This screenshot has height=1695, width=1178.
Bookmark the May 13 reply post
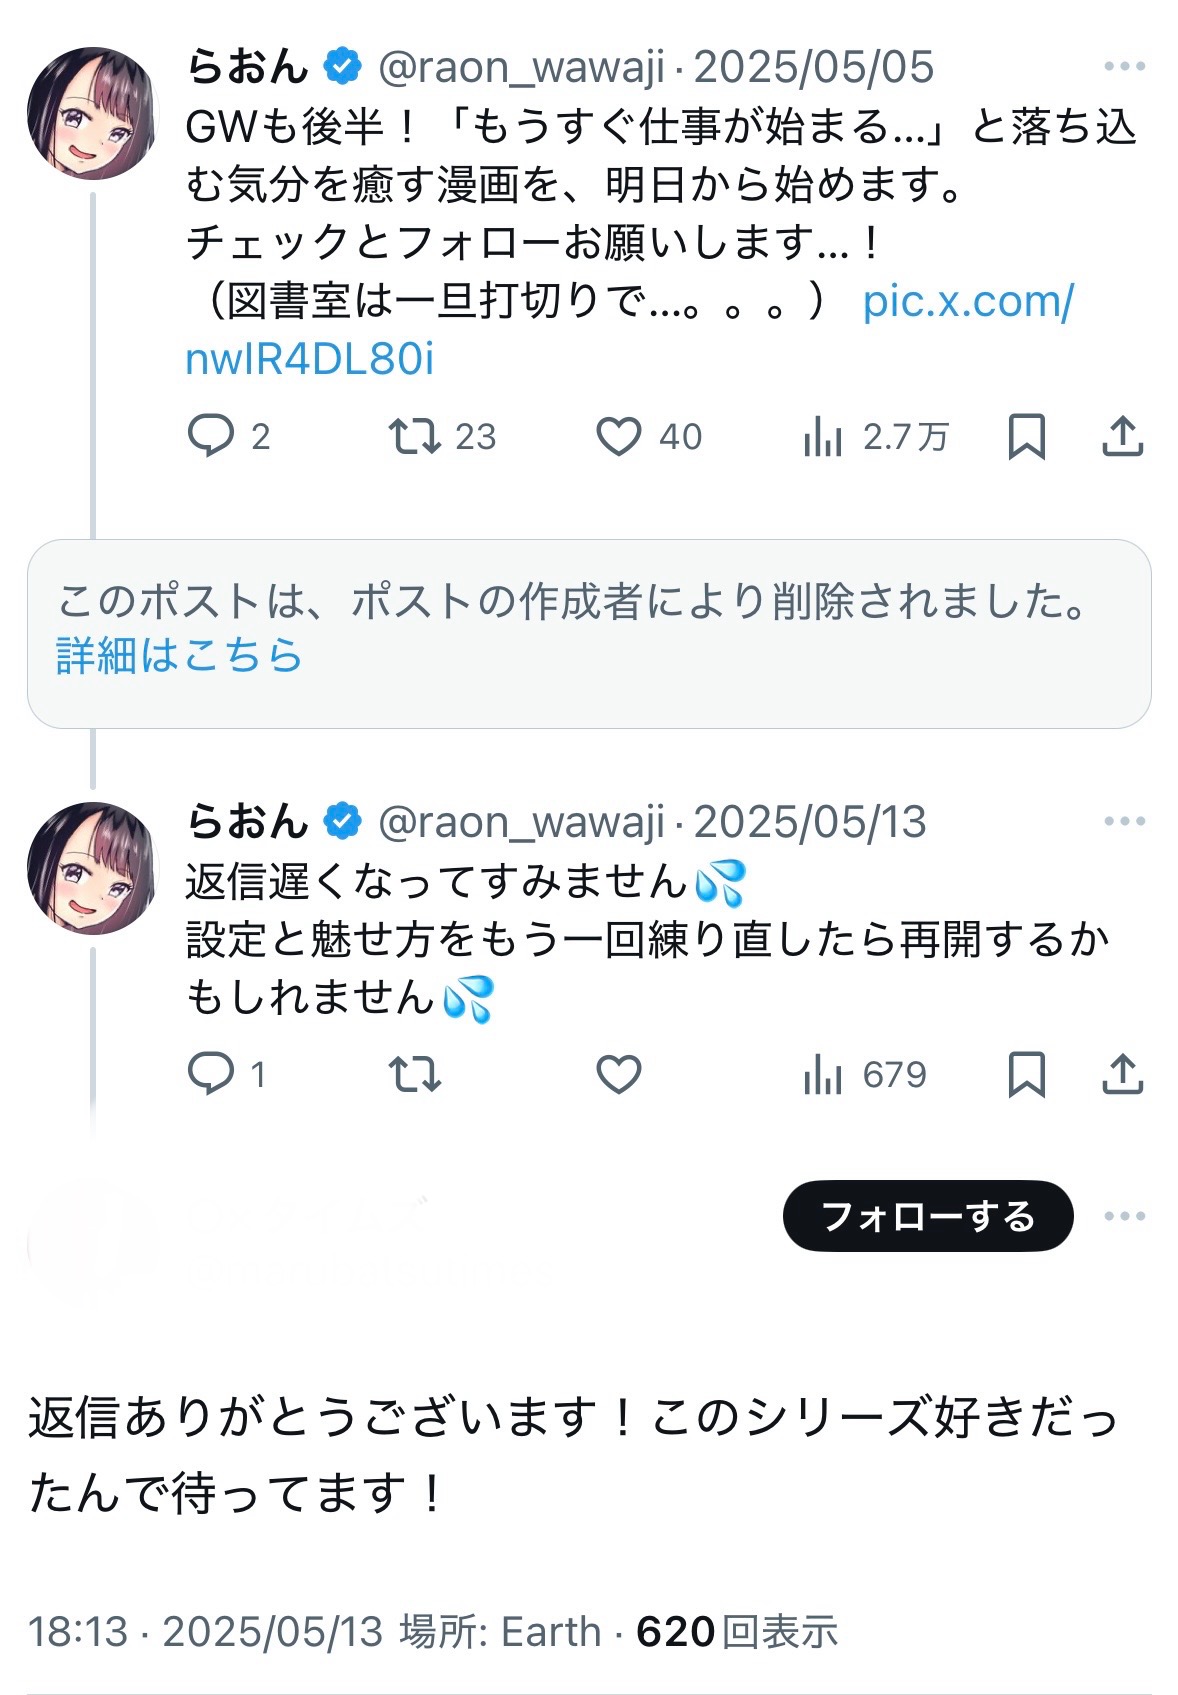[1027, 1074]
